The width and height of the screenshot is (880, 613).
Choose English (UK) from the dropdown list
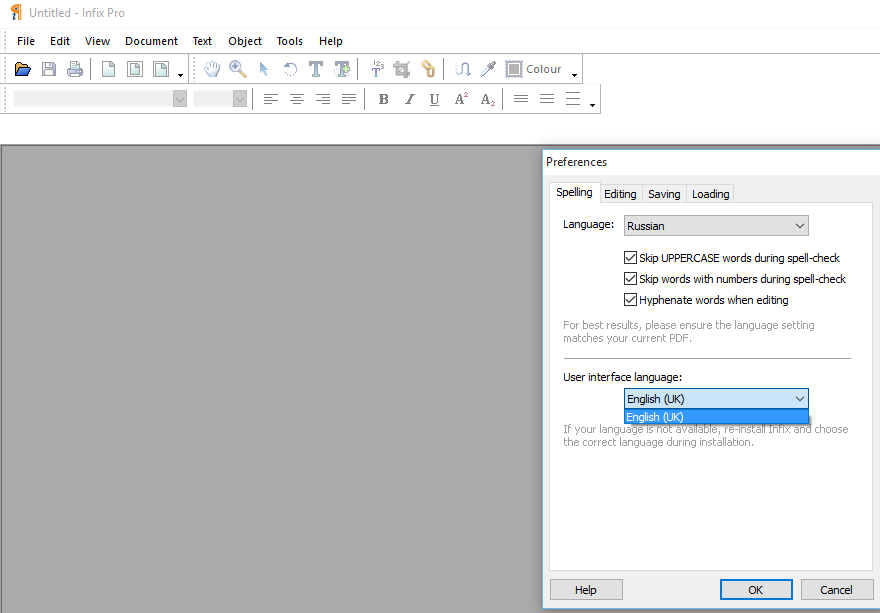point(716,417)
